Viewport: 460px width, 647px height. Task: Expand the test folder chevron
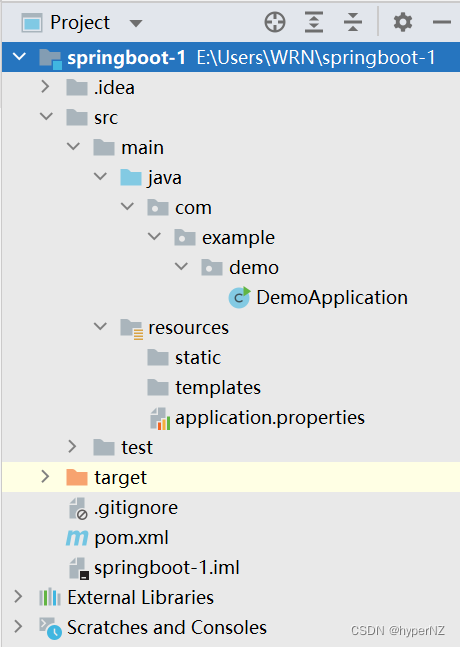(x=73, y=447)
